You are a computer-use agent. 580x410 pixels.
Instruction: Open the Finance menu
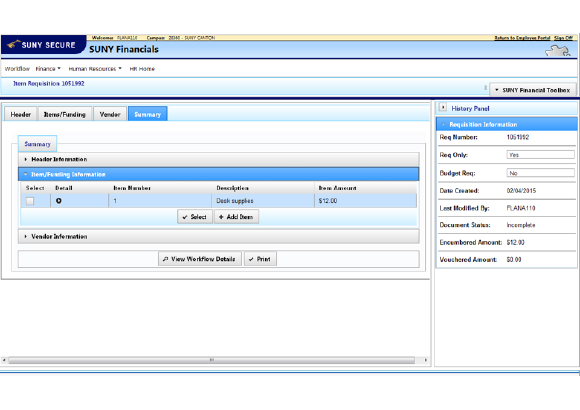point(48,69)
